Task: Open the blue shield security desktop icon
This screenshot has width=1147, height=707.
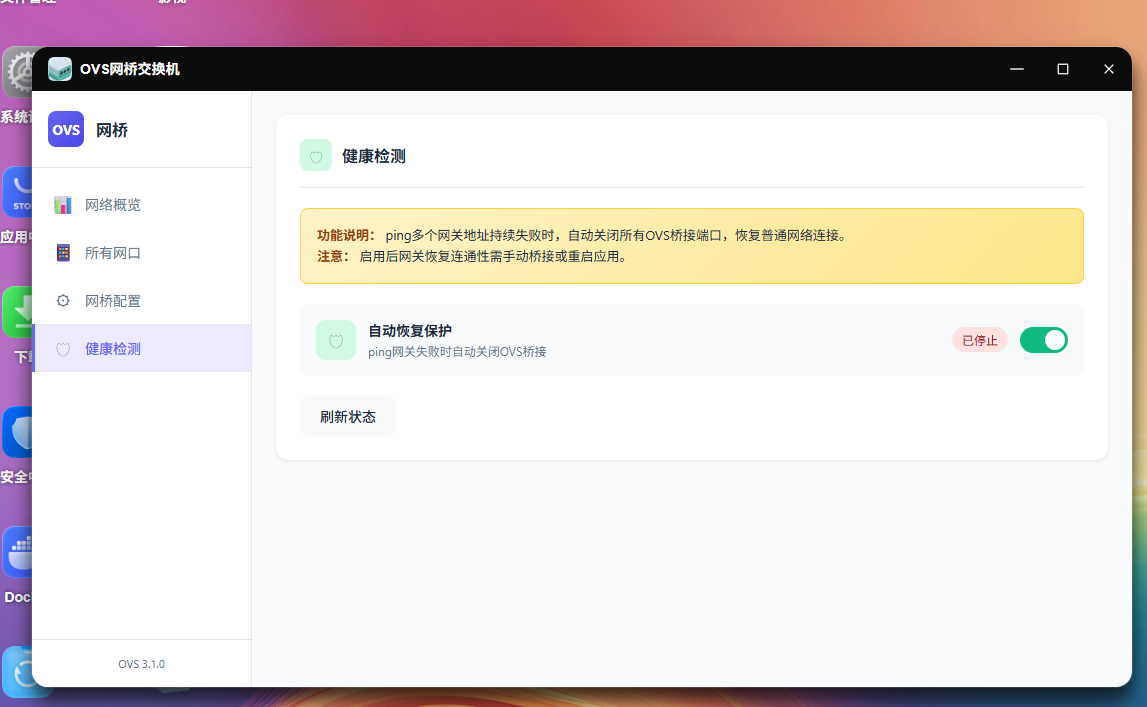Action: (x=17, y=433)
